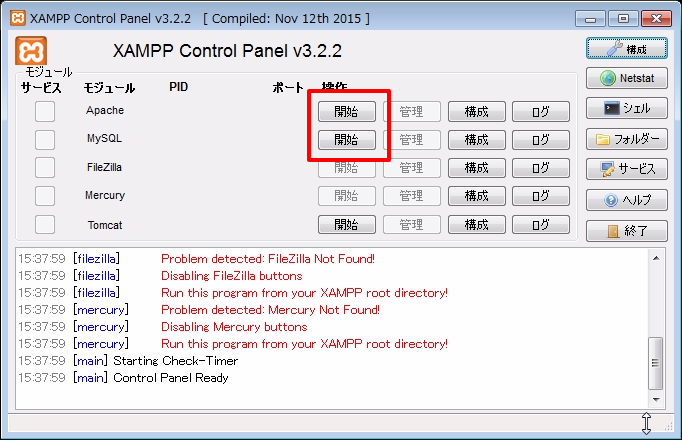Click the Mercury module label
Screen dimensions: 682x440
105,195
